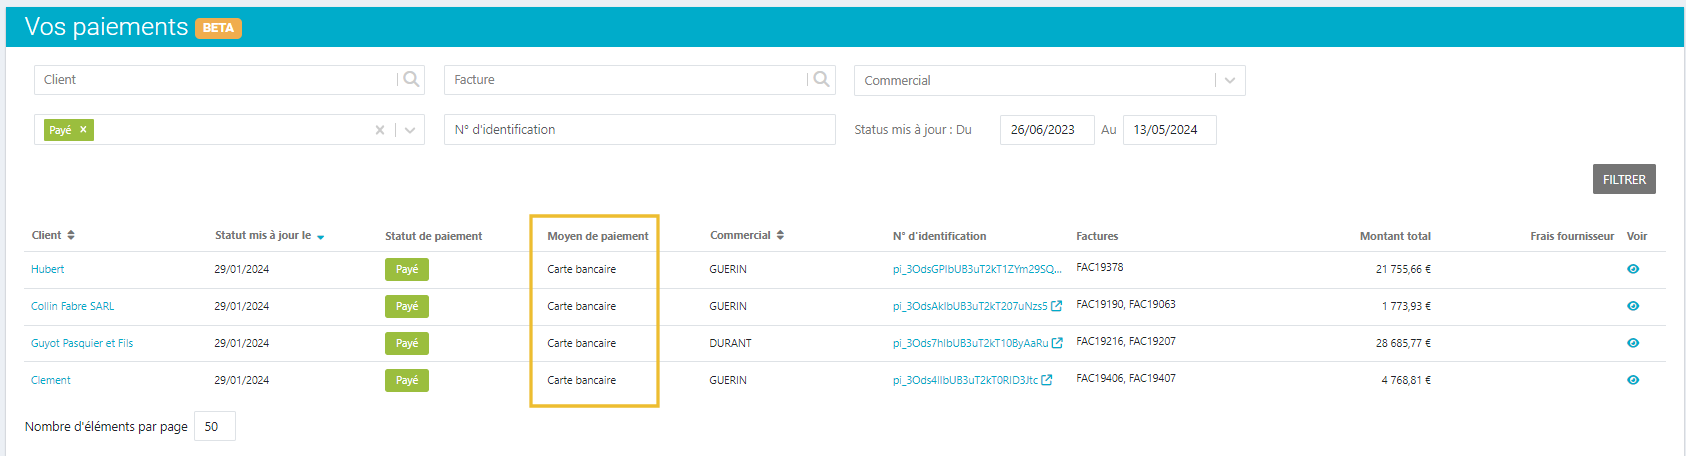This screenshot has width=1686, height=456.
Task: Open external link icon for Clement payment ID
Action: tap(1047, 380)
